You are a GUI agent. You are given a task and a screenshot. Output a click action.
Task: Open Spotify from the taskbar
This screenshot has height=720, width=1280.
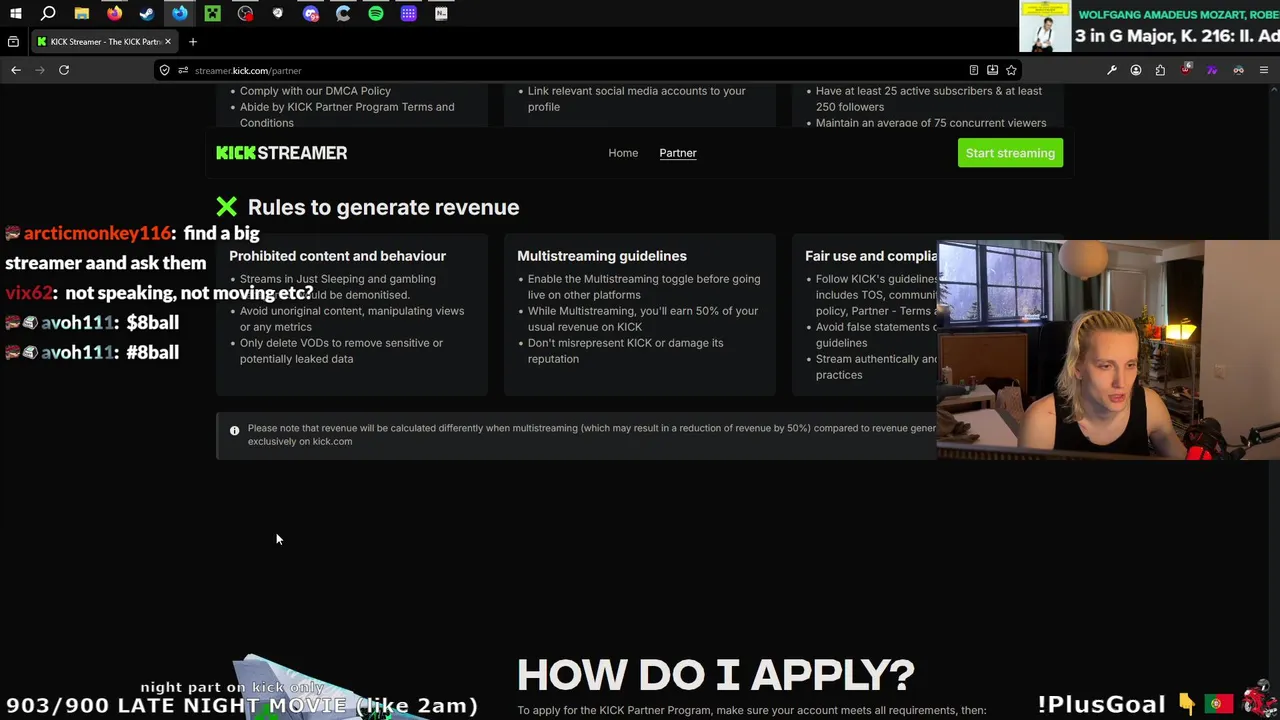pyautogui.click(x=376, y=14)
